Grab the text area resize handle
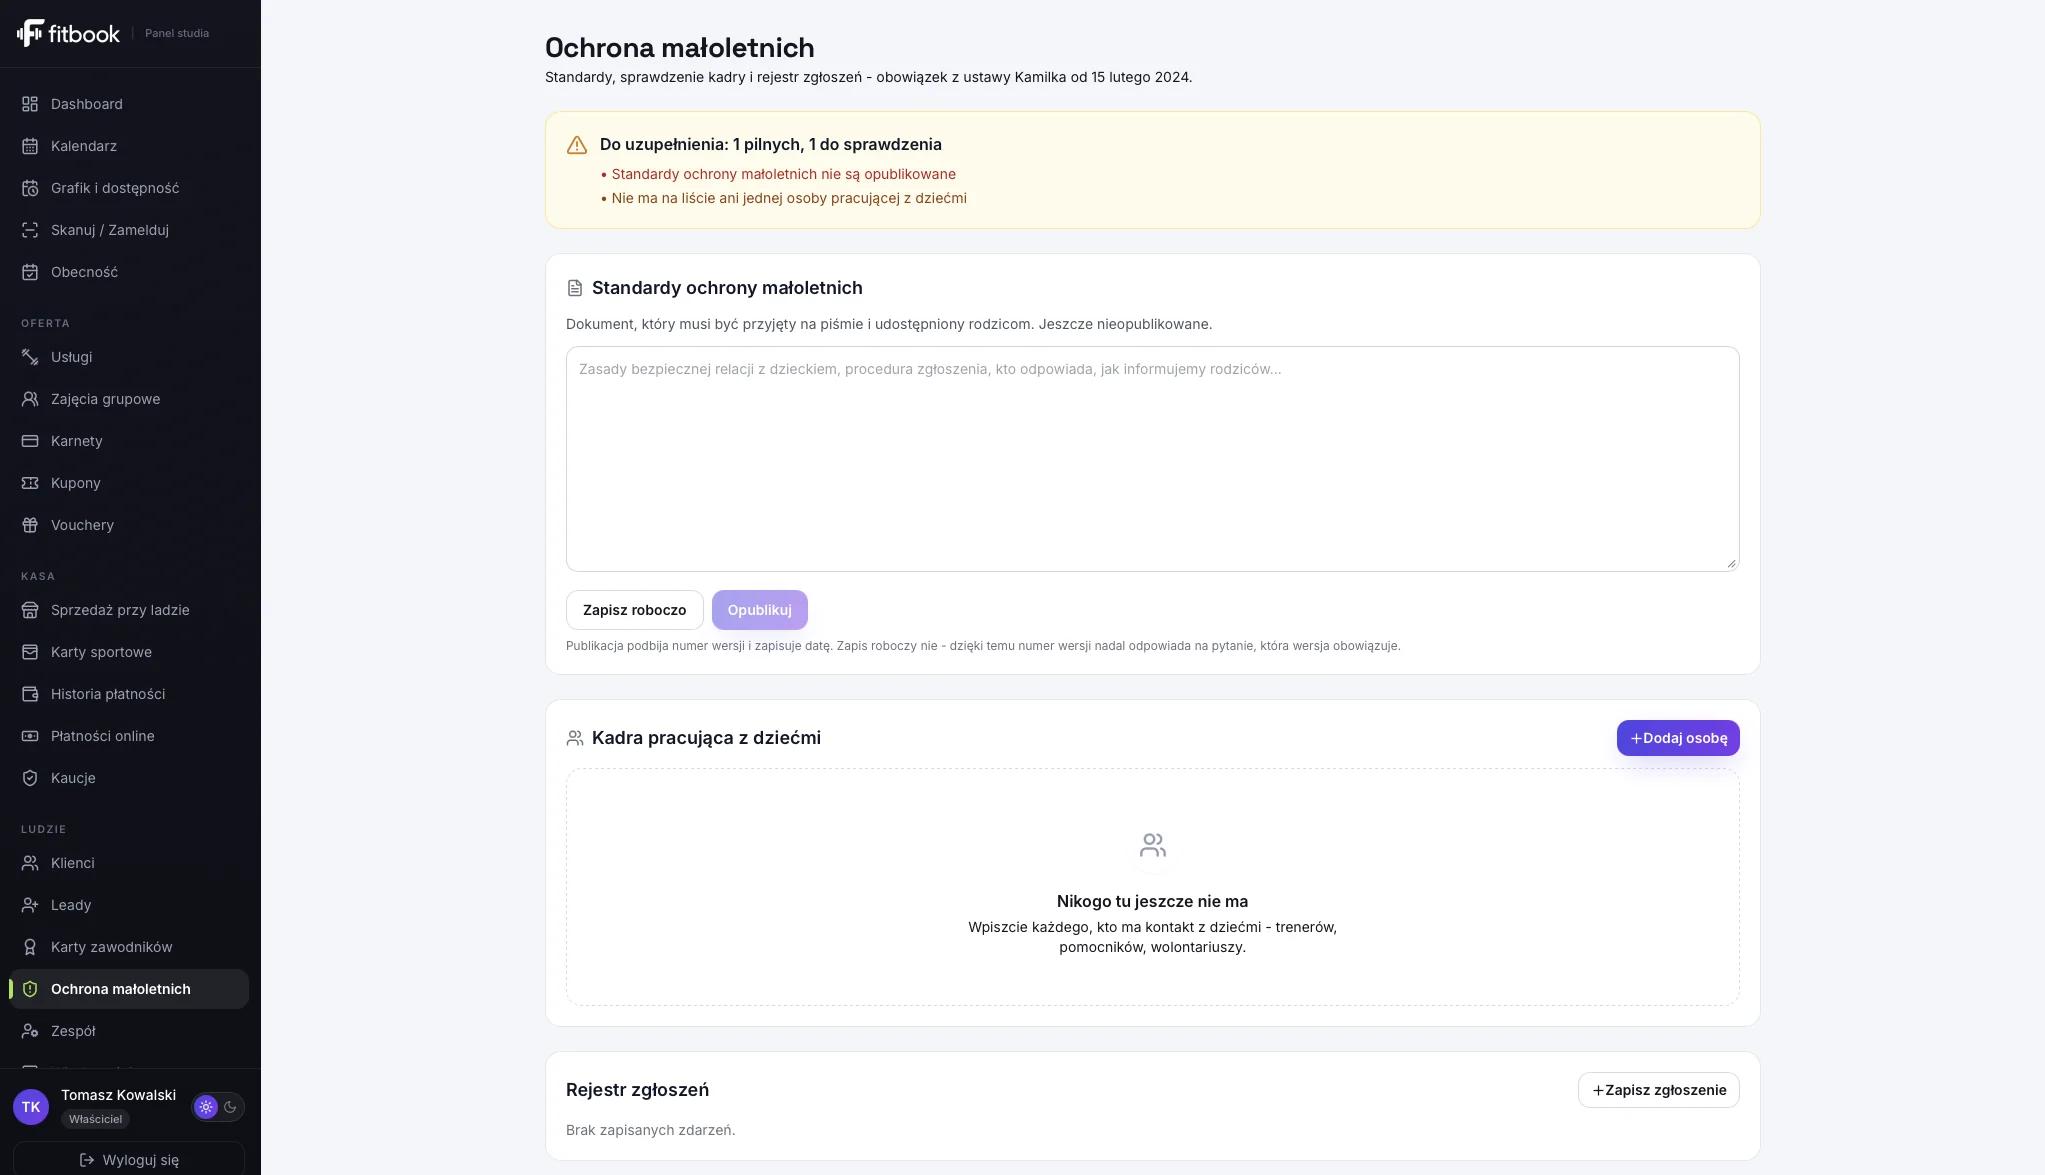 point(1731,563)
